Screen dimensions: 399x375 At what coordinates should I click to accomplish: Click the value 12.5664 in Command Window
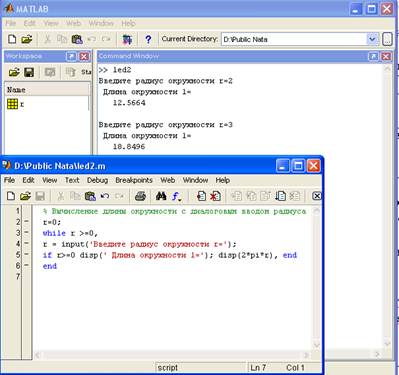[x=129, y=103]
